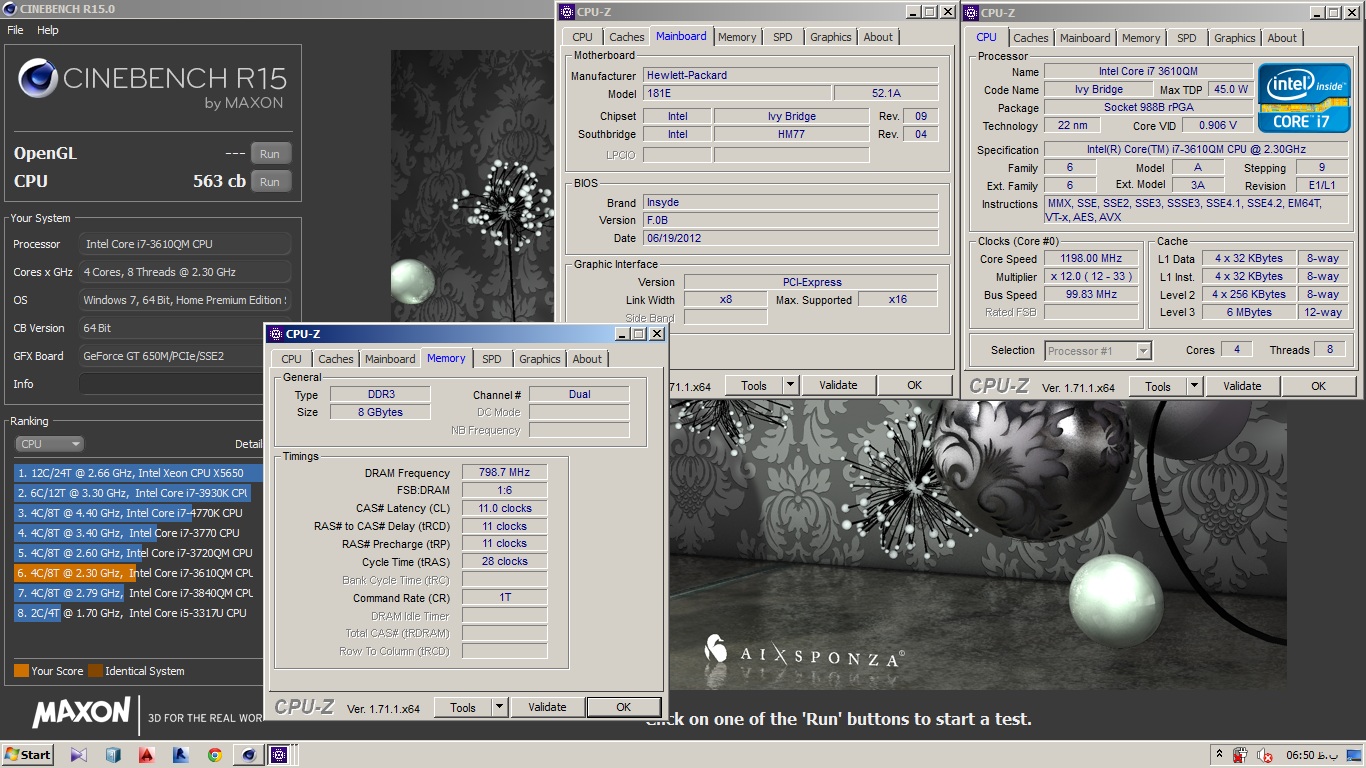Viewport: 1366px width, 768px height.
Task: Click Validate in Memory window
Action: coord(547,707)
